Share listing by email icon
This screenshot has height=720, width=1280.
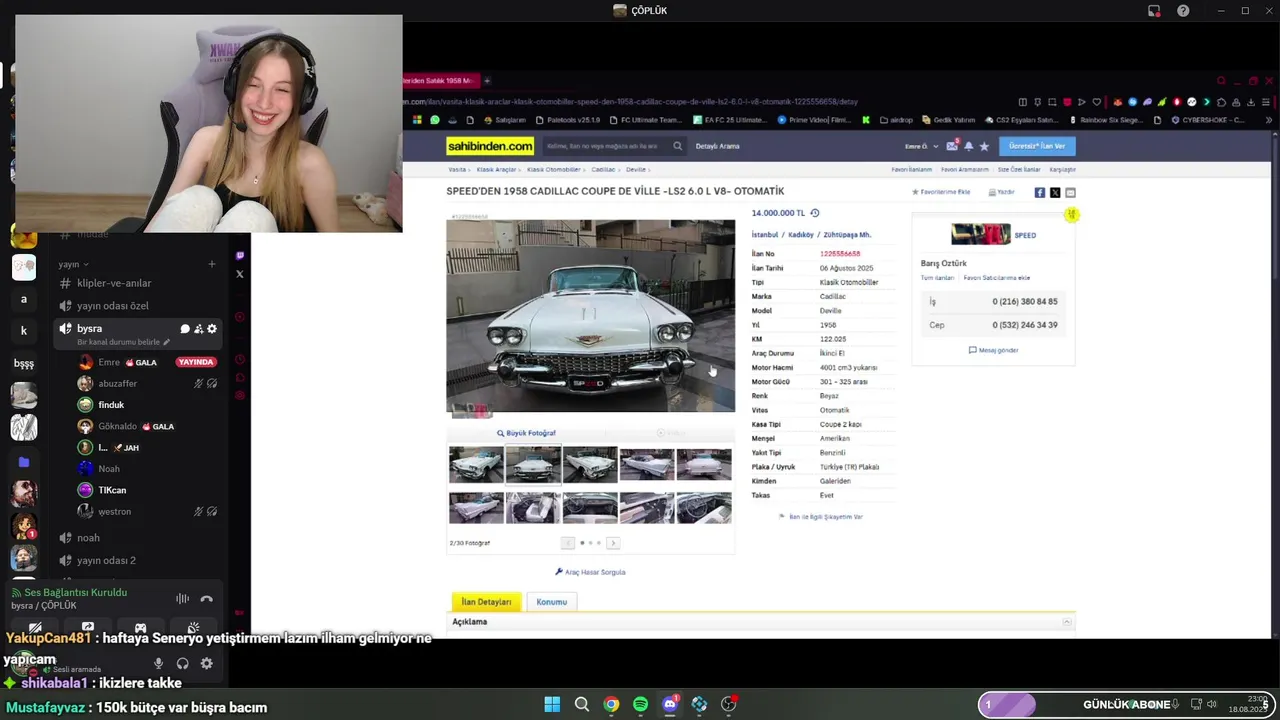click(x=1070, y=192)
